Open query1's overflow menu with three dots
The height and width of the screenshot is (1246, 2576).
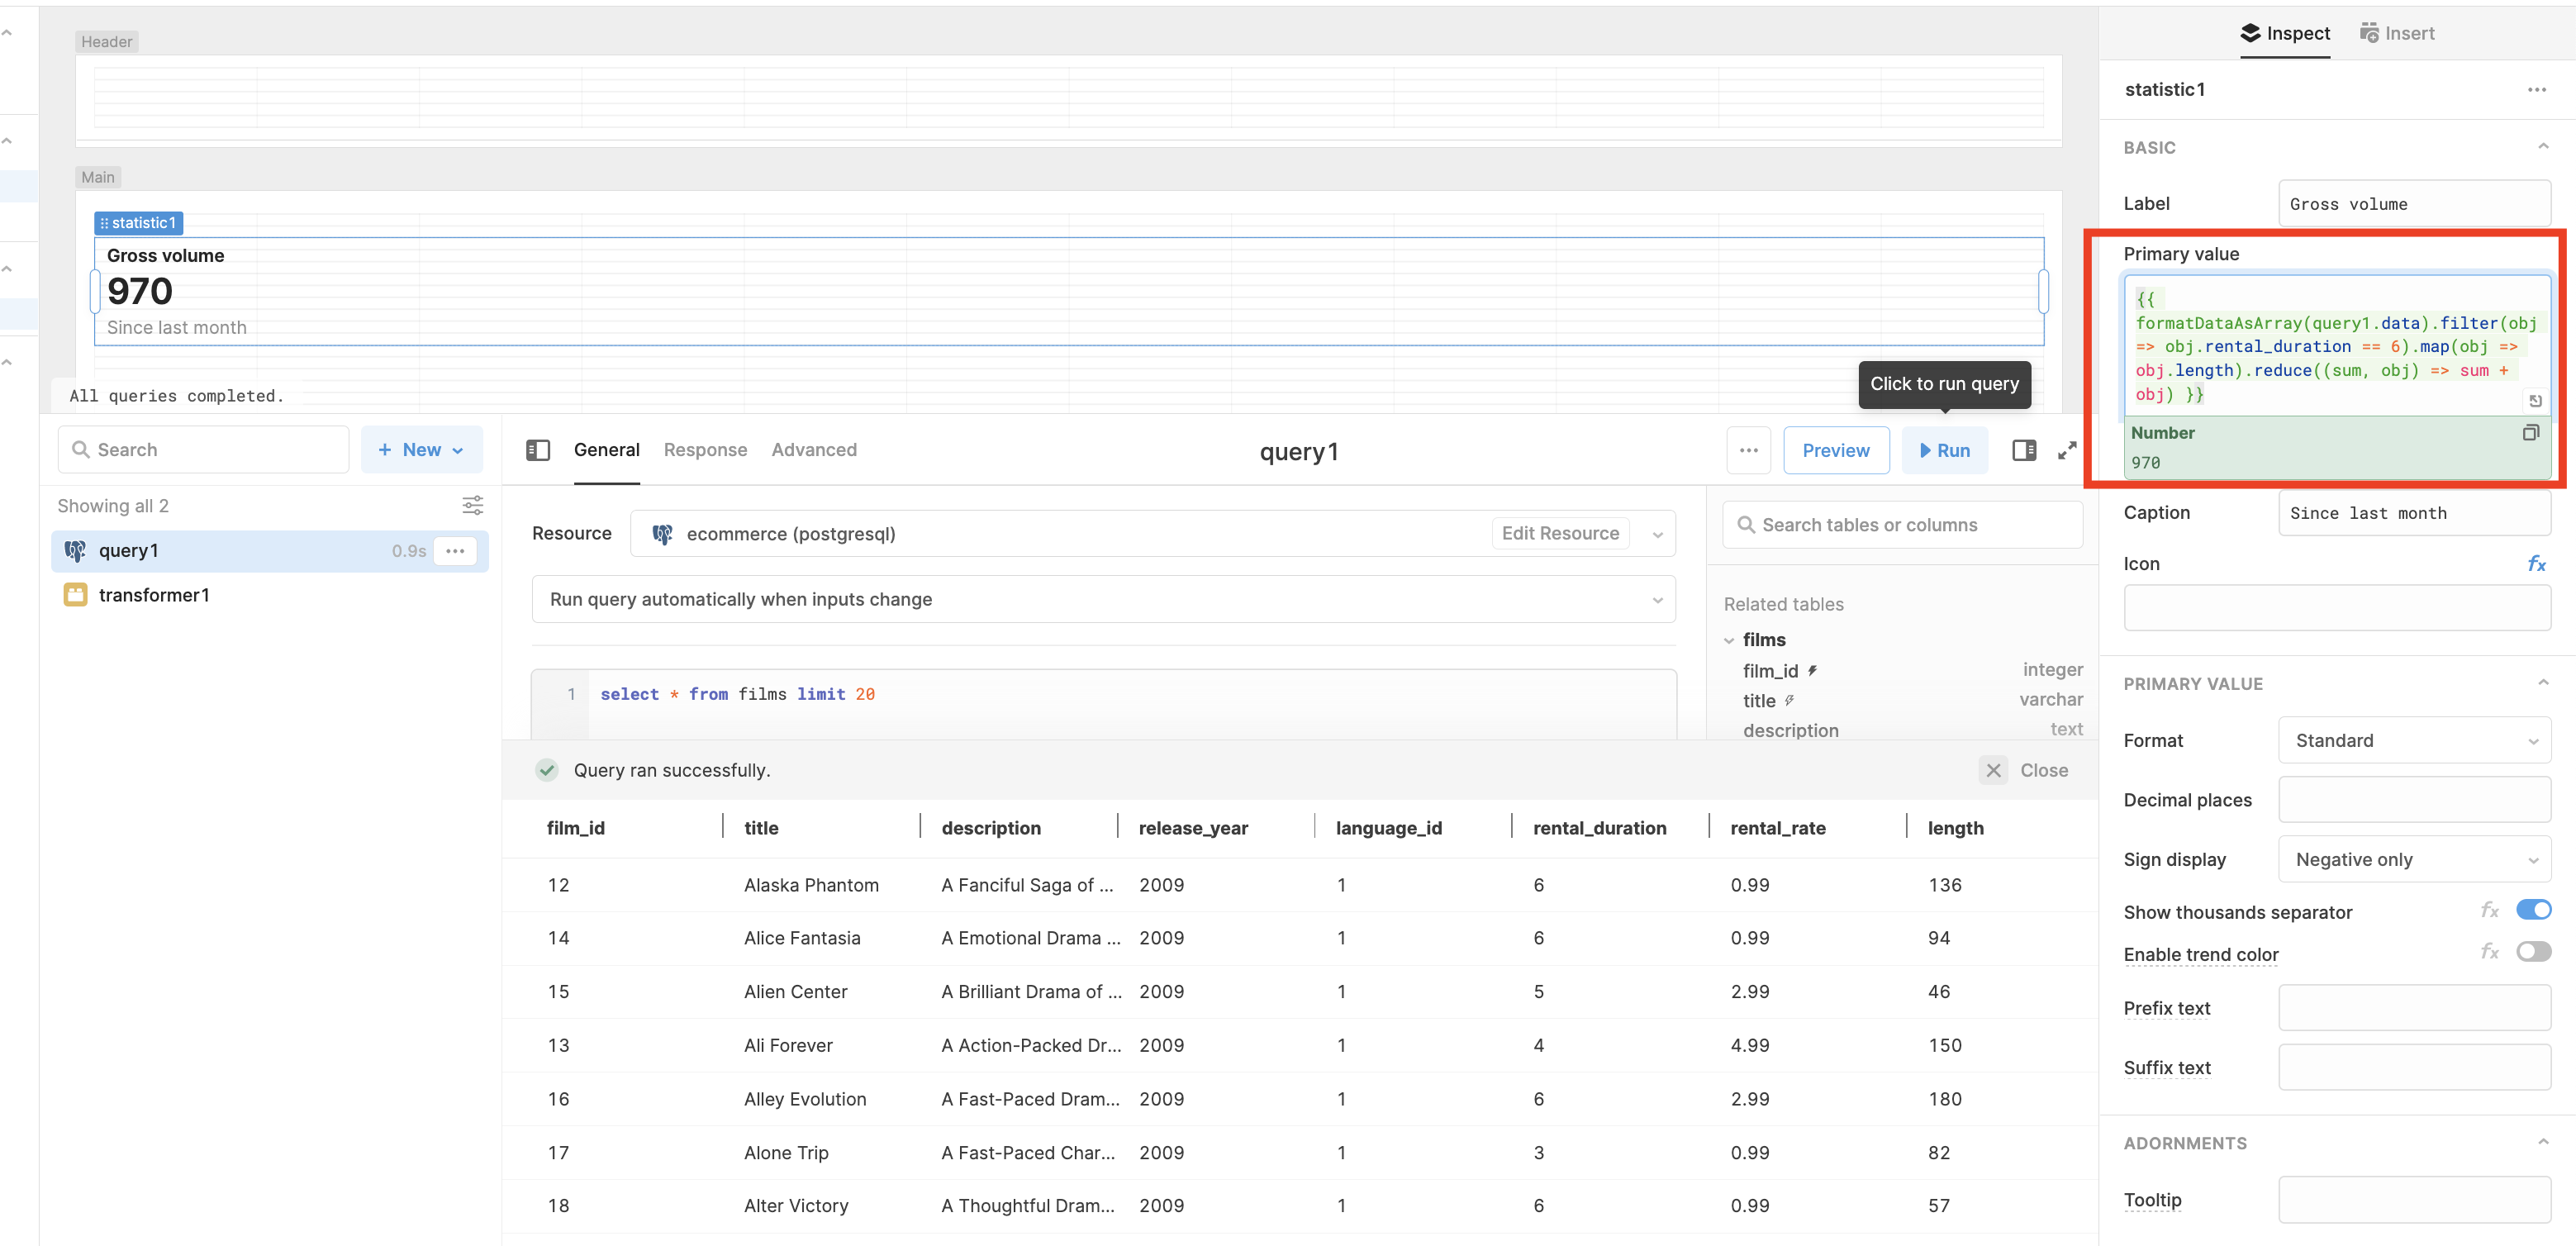(x=456, y=551)
